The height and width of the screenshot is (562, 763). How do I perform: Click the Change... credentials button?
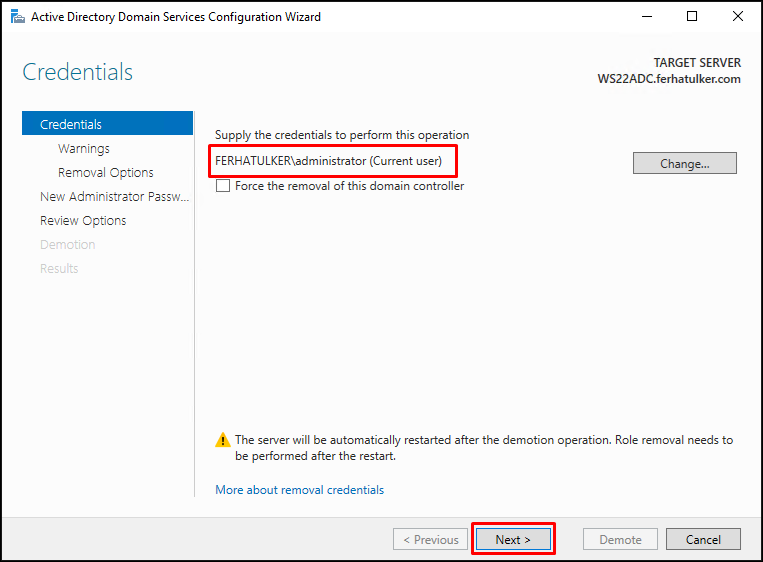[685, 163]
